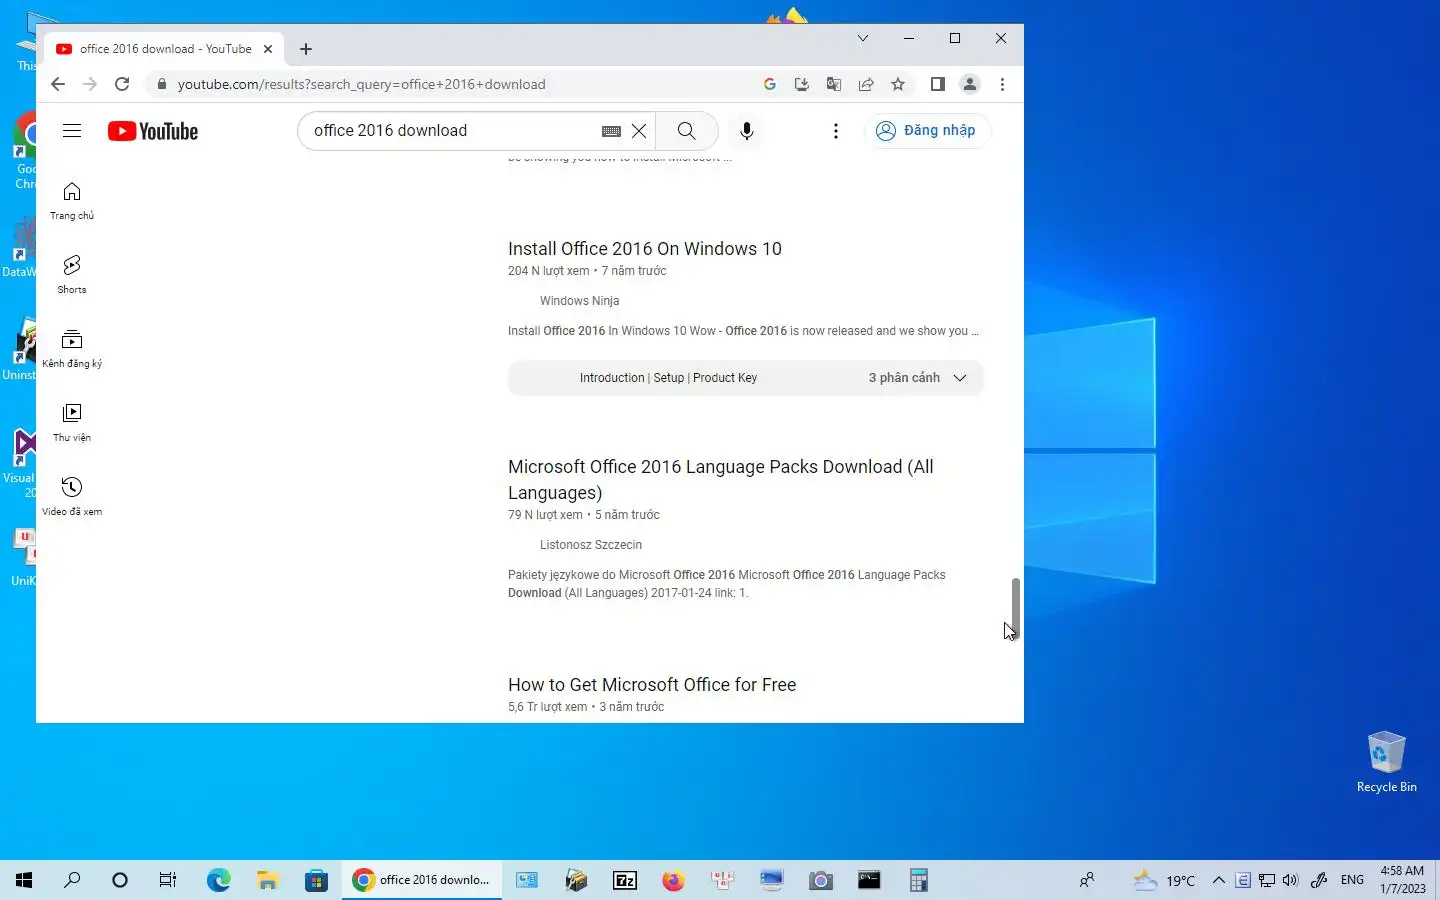
Task: Launch Firefox from taskbar
Action: pyautogui.click(x=674, y=880)
